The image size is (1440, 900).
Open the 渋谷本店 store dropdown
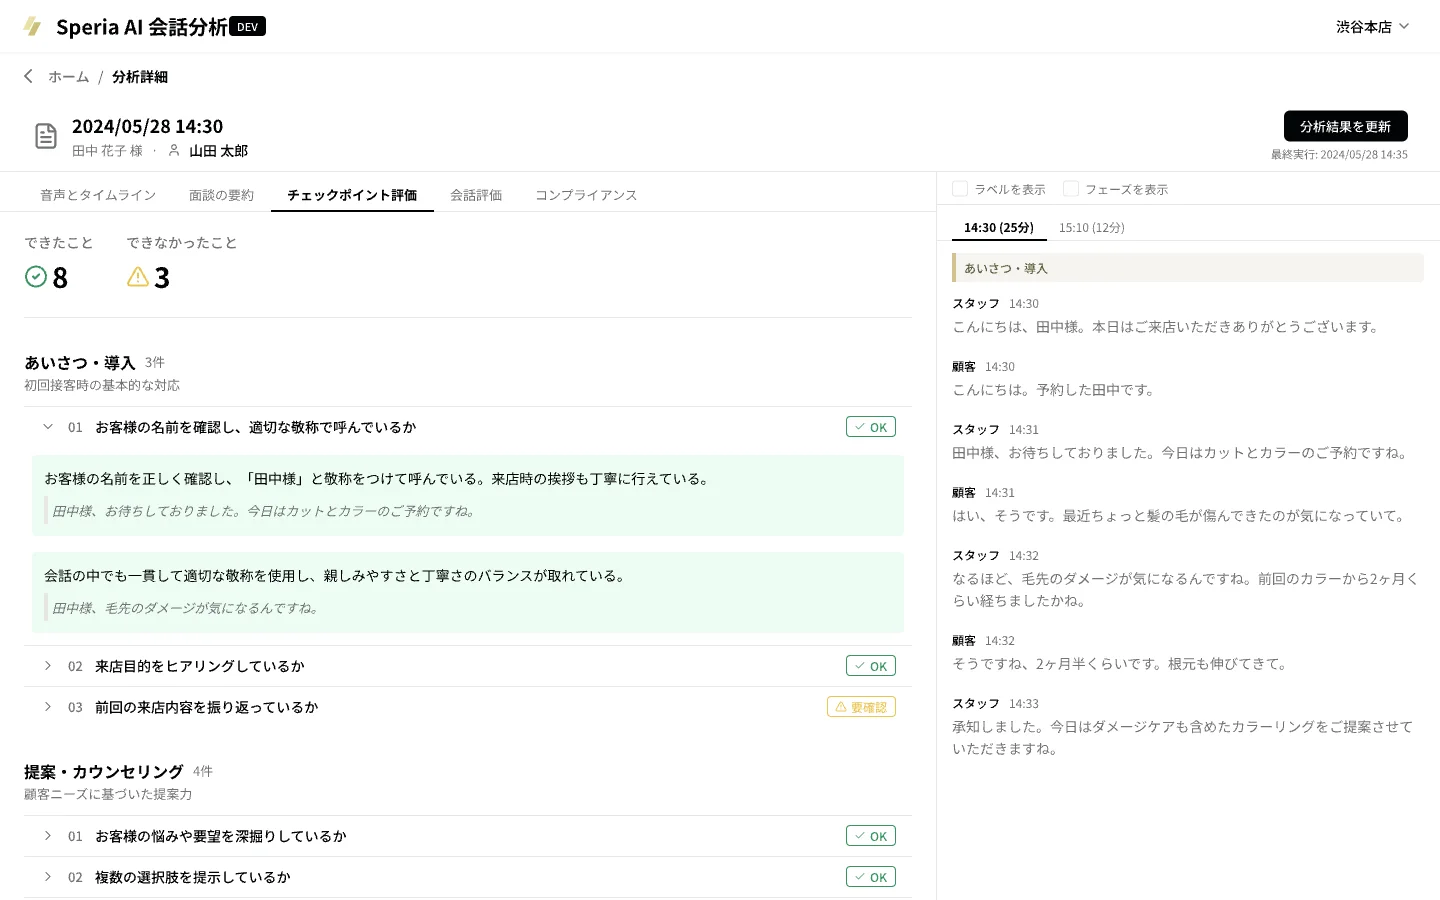point(1373,27)
